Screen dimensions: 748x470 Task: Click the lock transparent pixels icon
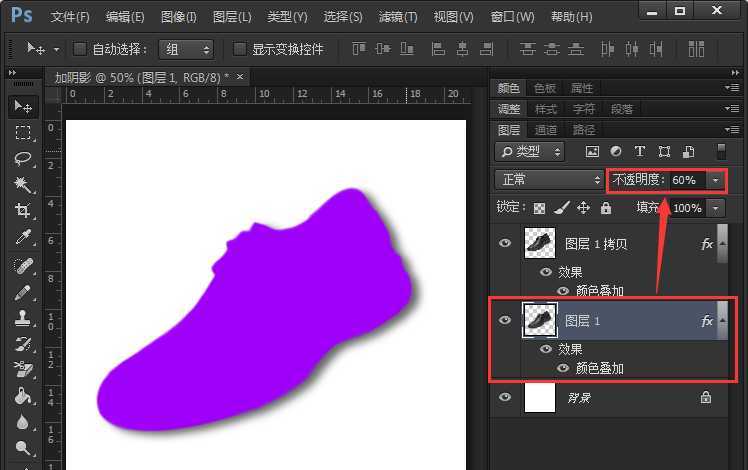pyautogui.click(x=540, y=208)
